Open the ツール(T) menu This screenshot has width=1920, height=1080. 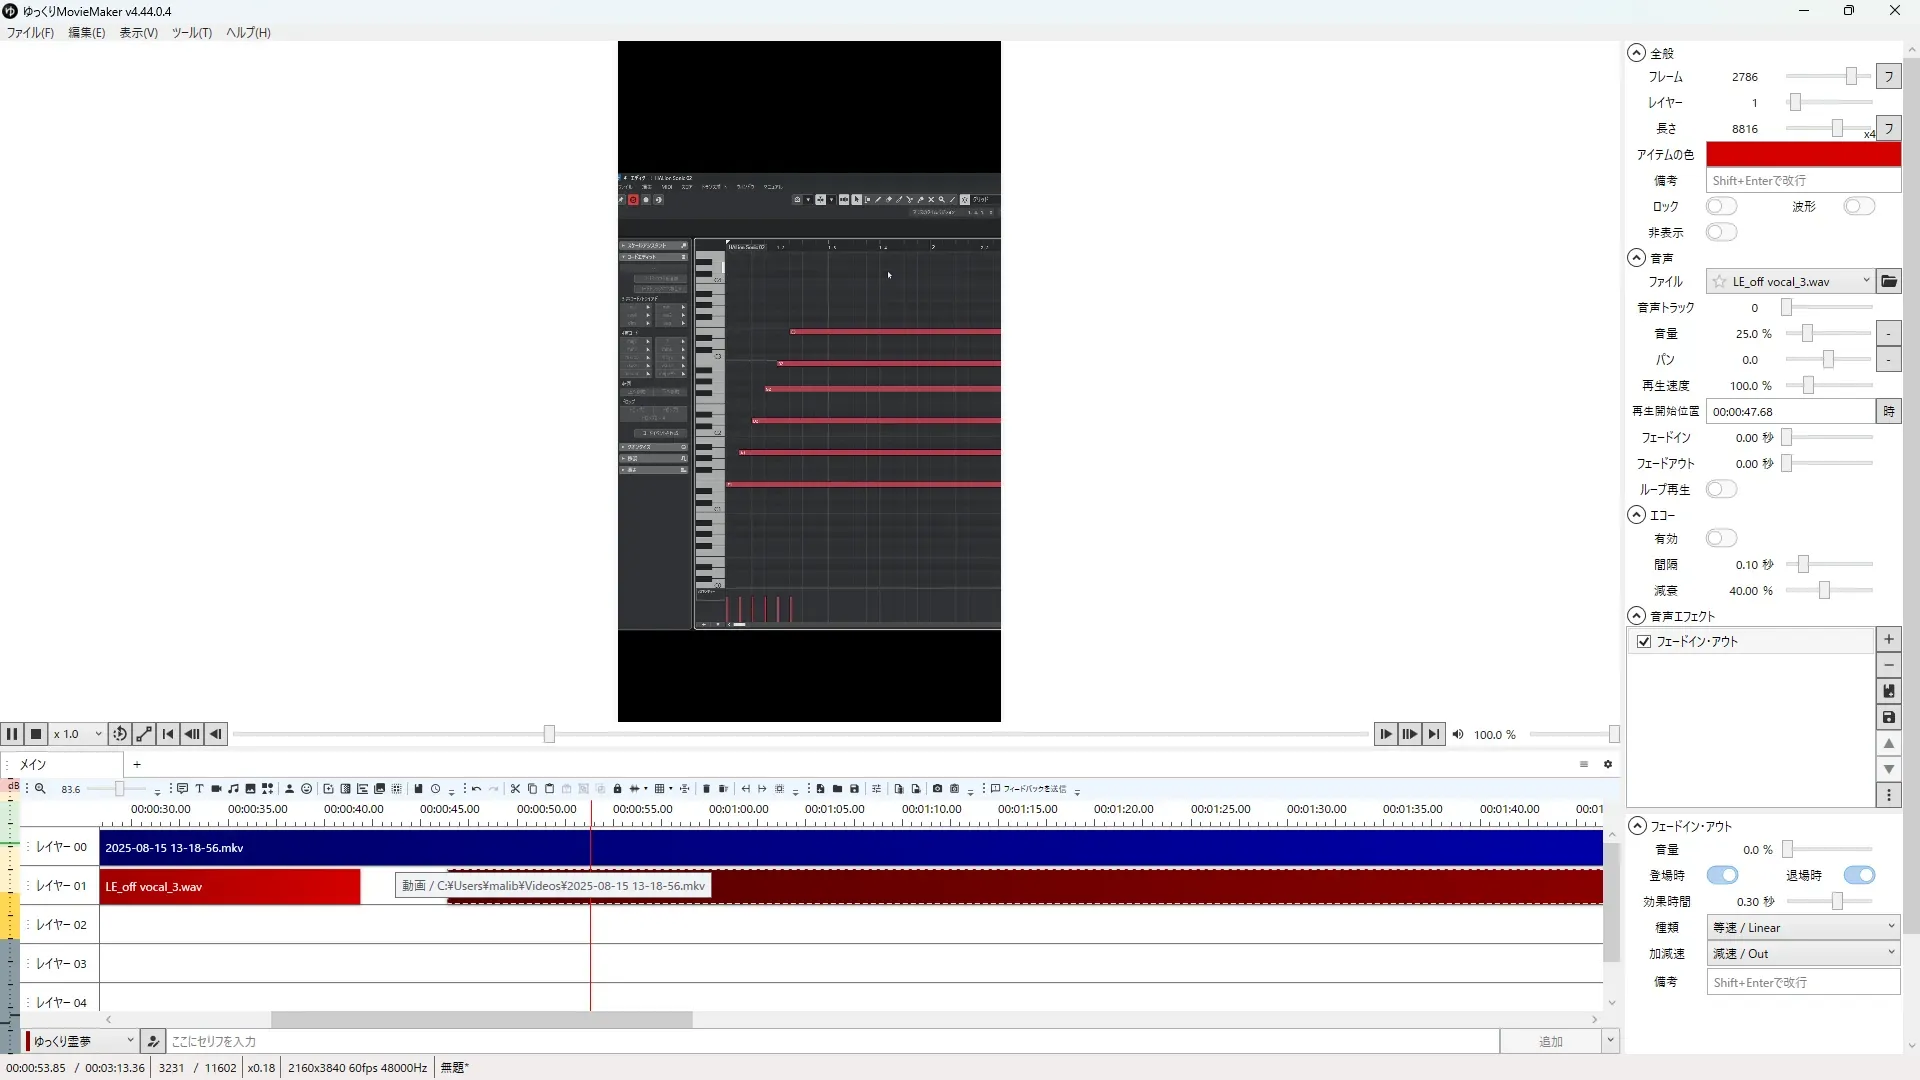(191, 33)
